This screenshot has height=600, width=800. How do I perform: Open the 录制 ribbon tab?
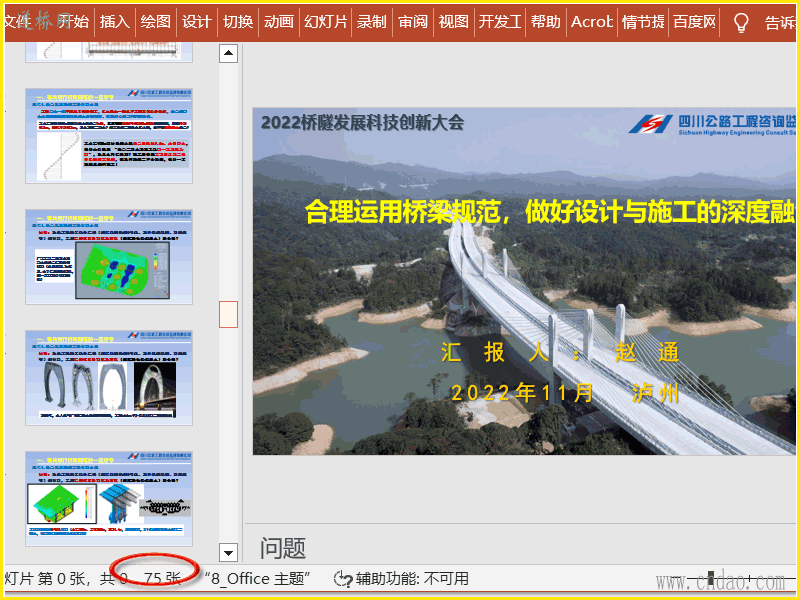pyautogui.click(x=371, y=22)
